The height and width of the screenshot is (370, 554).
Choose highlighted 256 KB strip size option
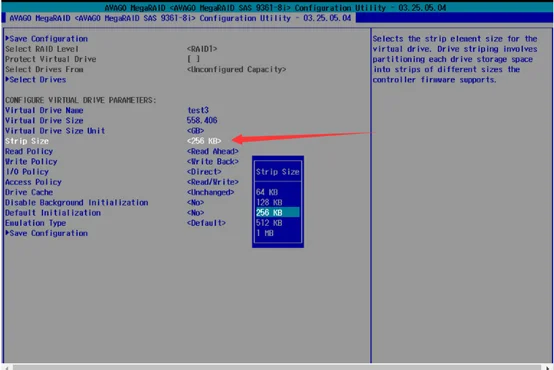tap(278, 212)
